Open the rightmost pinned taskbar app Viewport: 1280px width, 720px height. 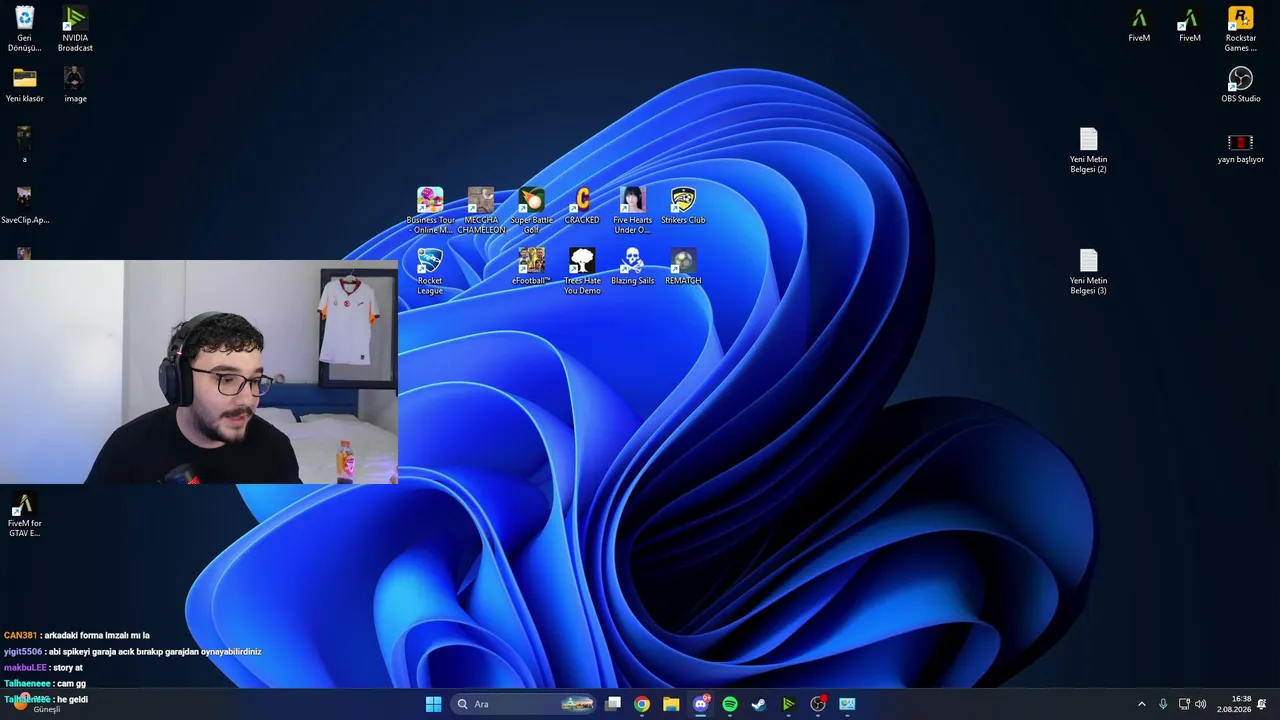847,704
